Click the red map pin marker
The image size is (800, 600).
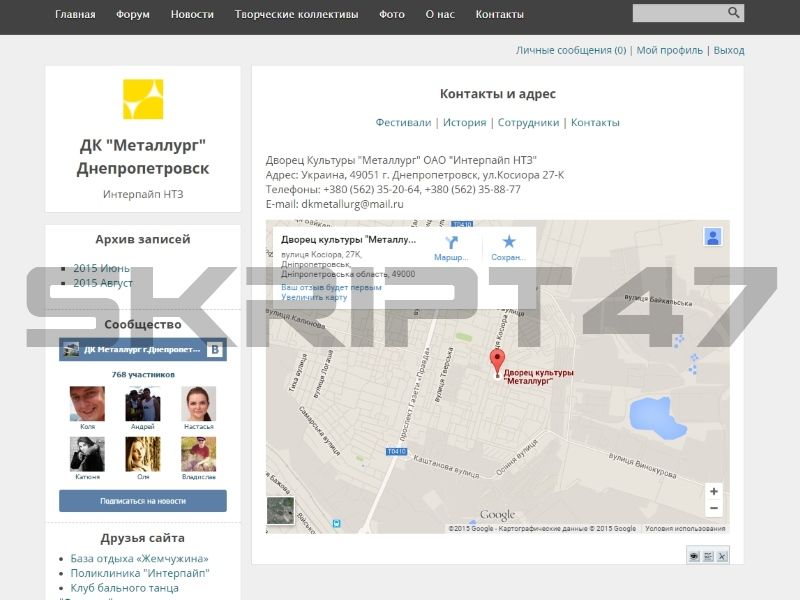497,363
